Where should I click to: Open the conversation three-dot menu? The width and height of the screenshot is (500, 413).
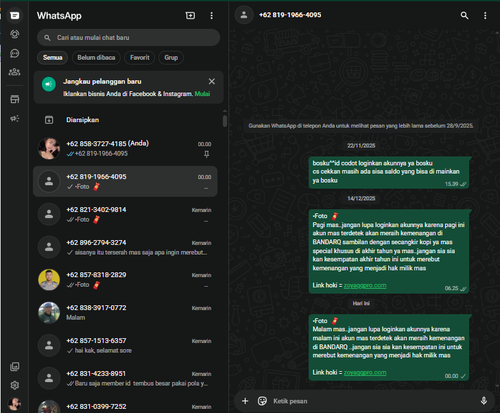click(x=485, y=15)
